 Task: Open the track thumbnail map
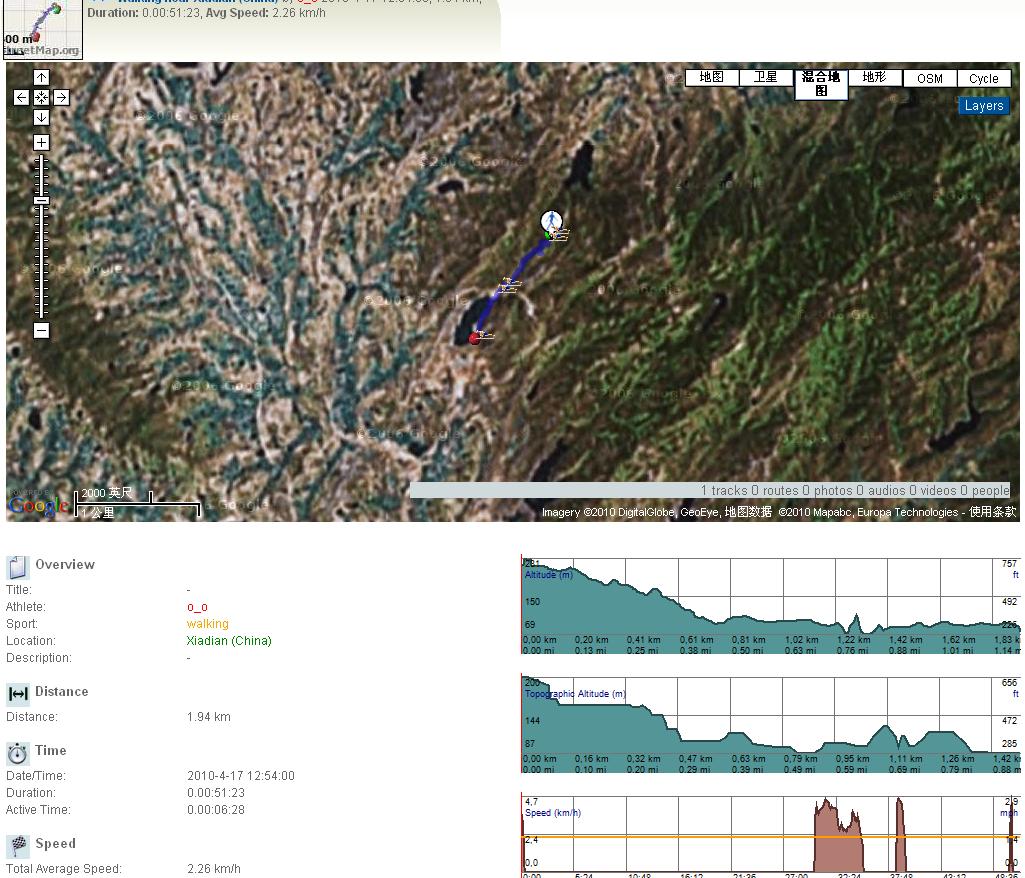tap(42, 29)
